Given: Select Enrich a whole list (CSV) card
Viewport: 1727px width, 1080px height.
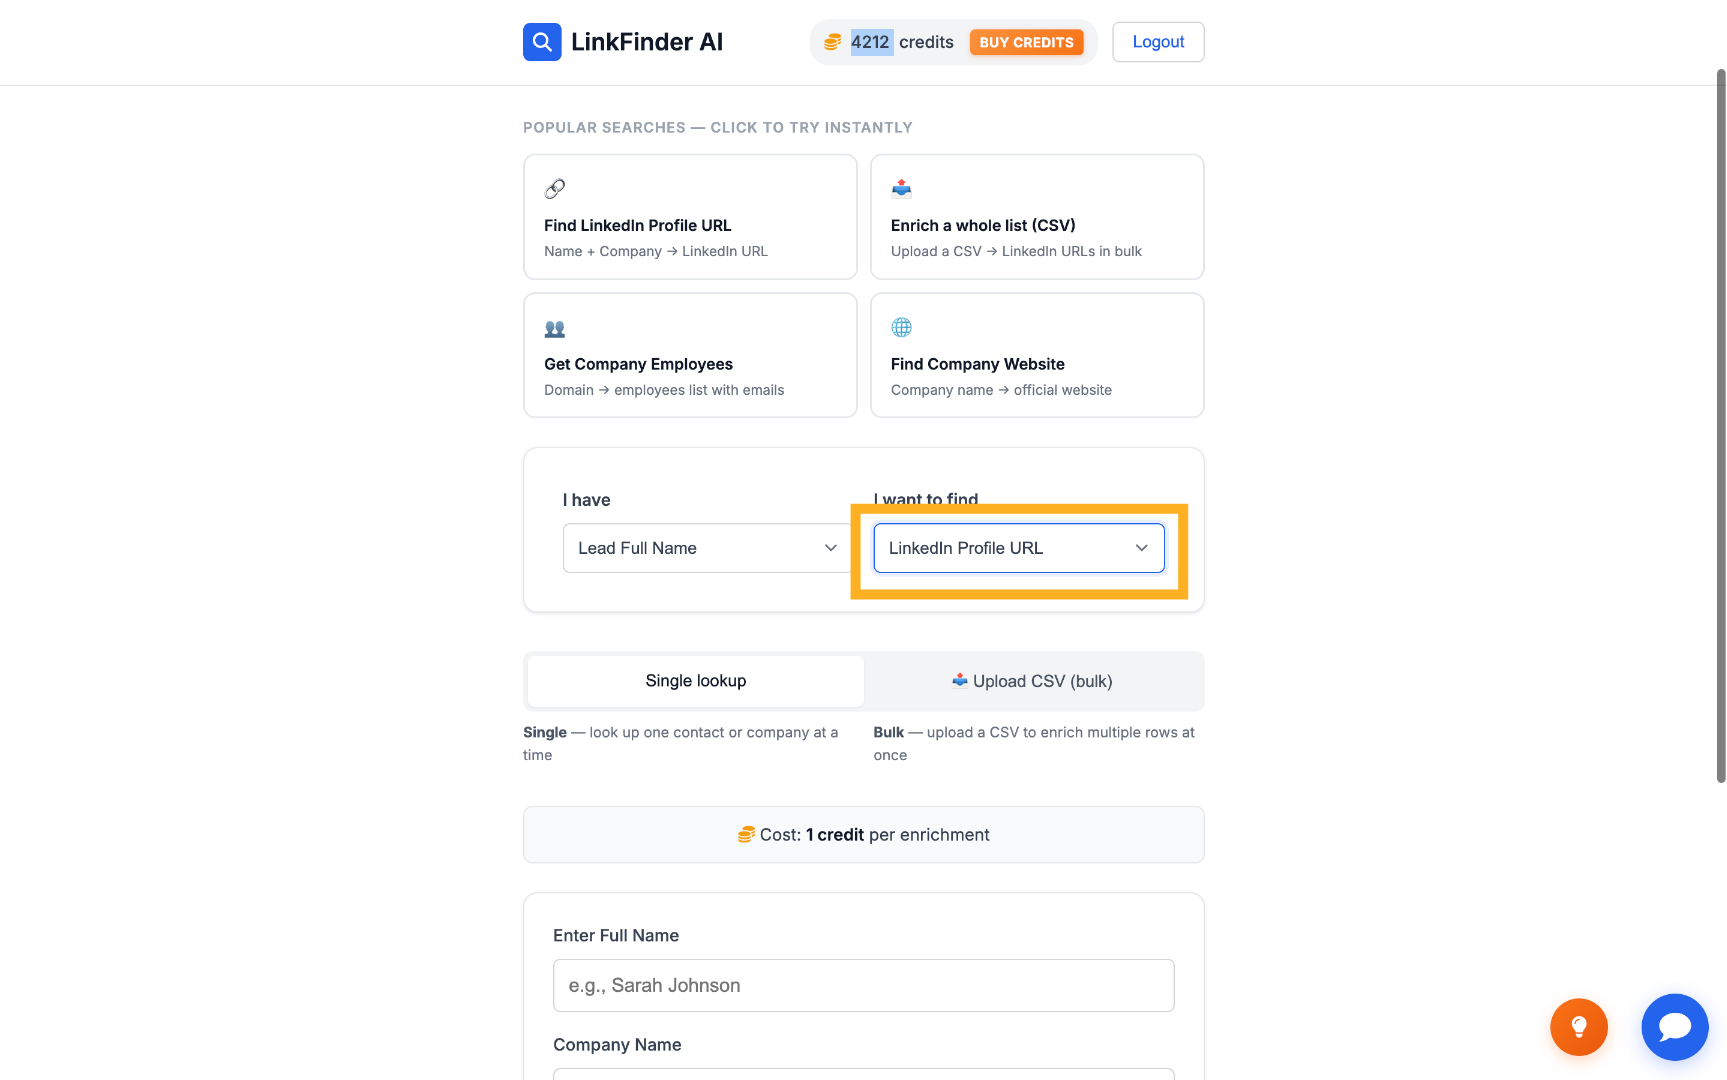Looking at the screenshot, I should click(x=1037, y=217).
